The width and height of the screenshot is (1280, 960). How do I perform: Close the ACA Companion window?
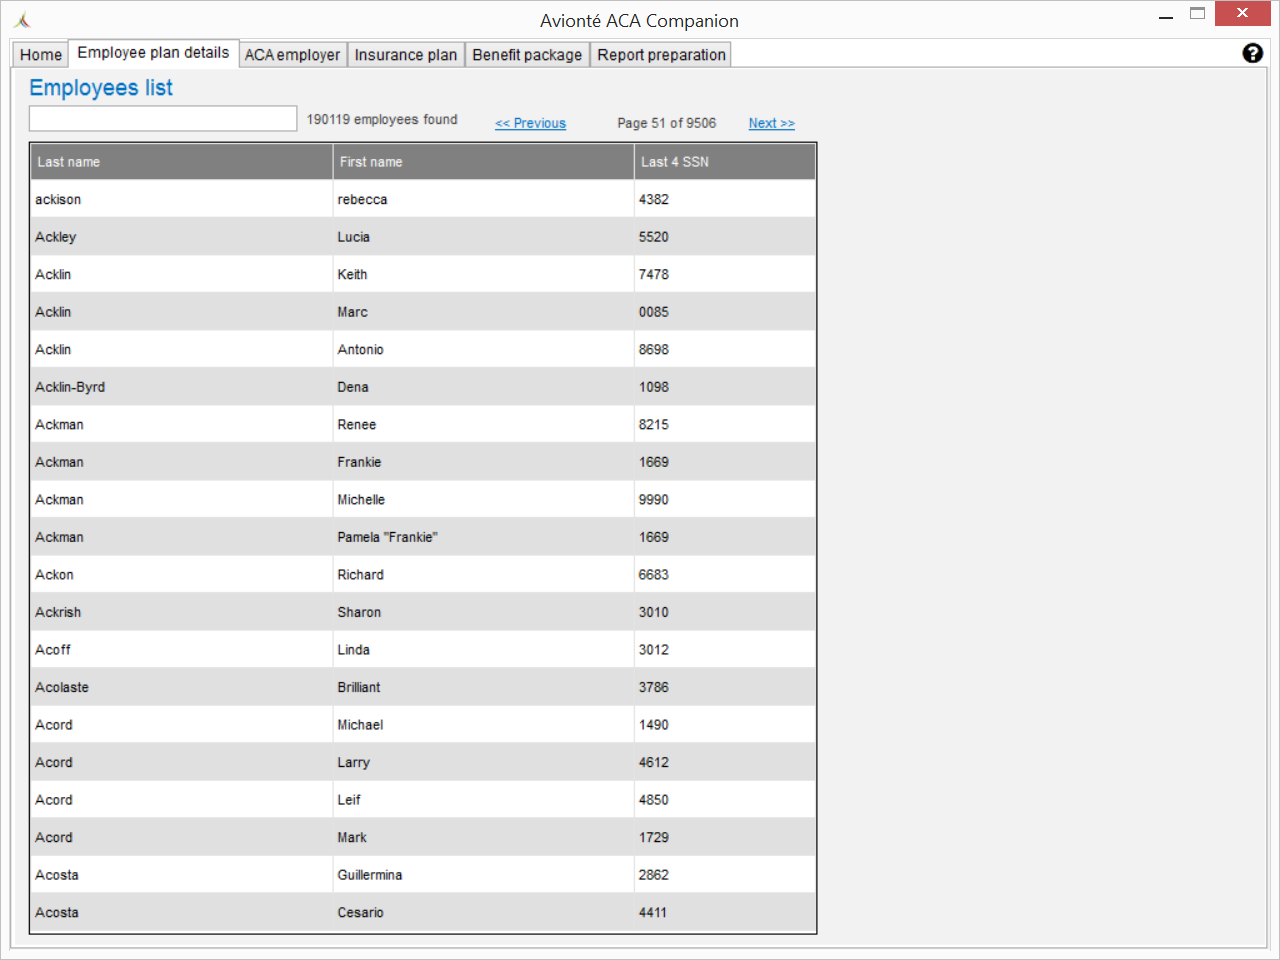coord(1242,13)
